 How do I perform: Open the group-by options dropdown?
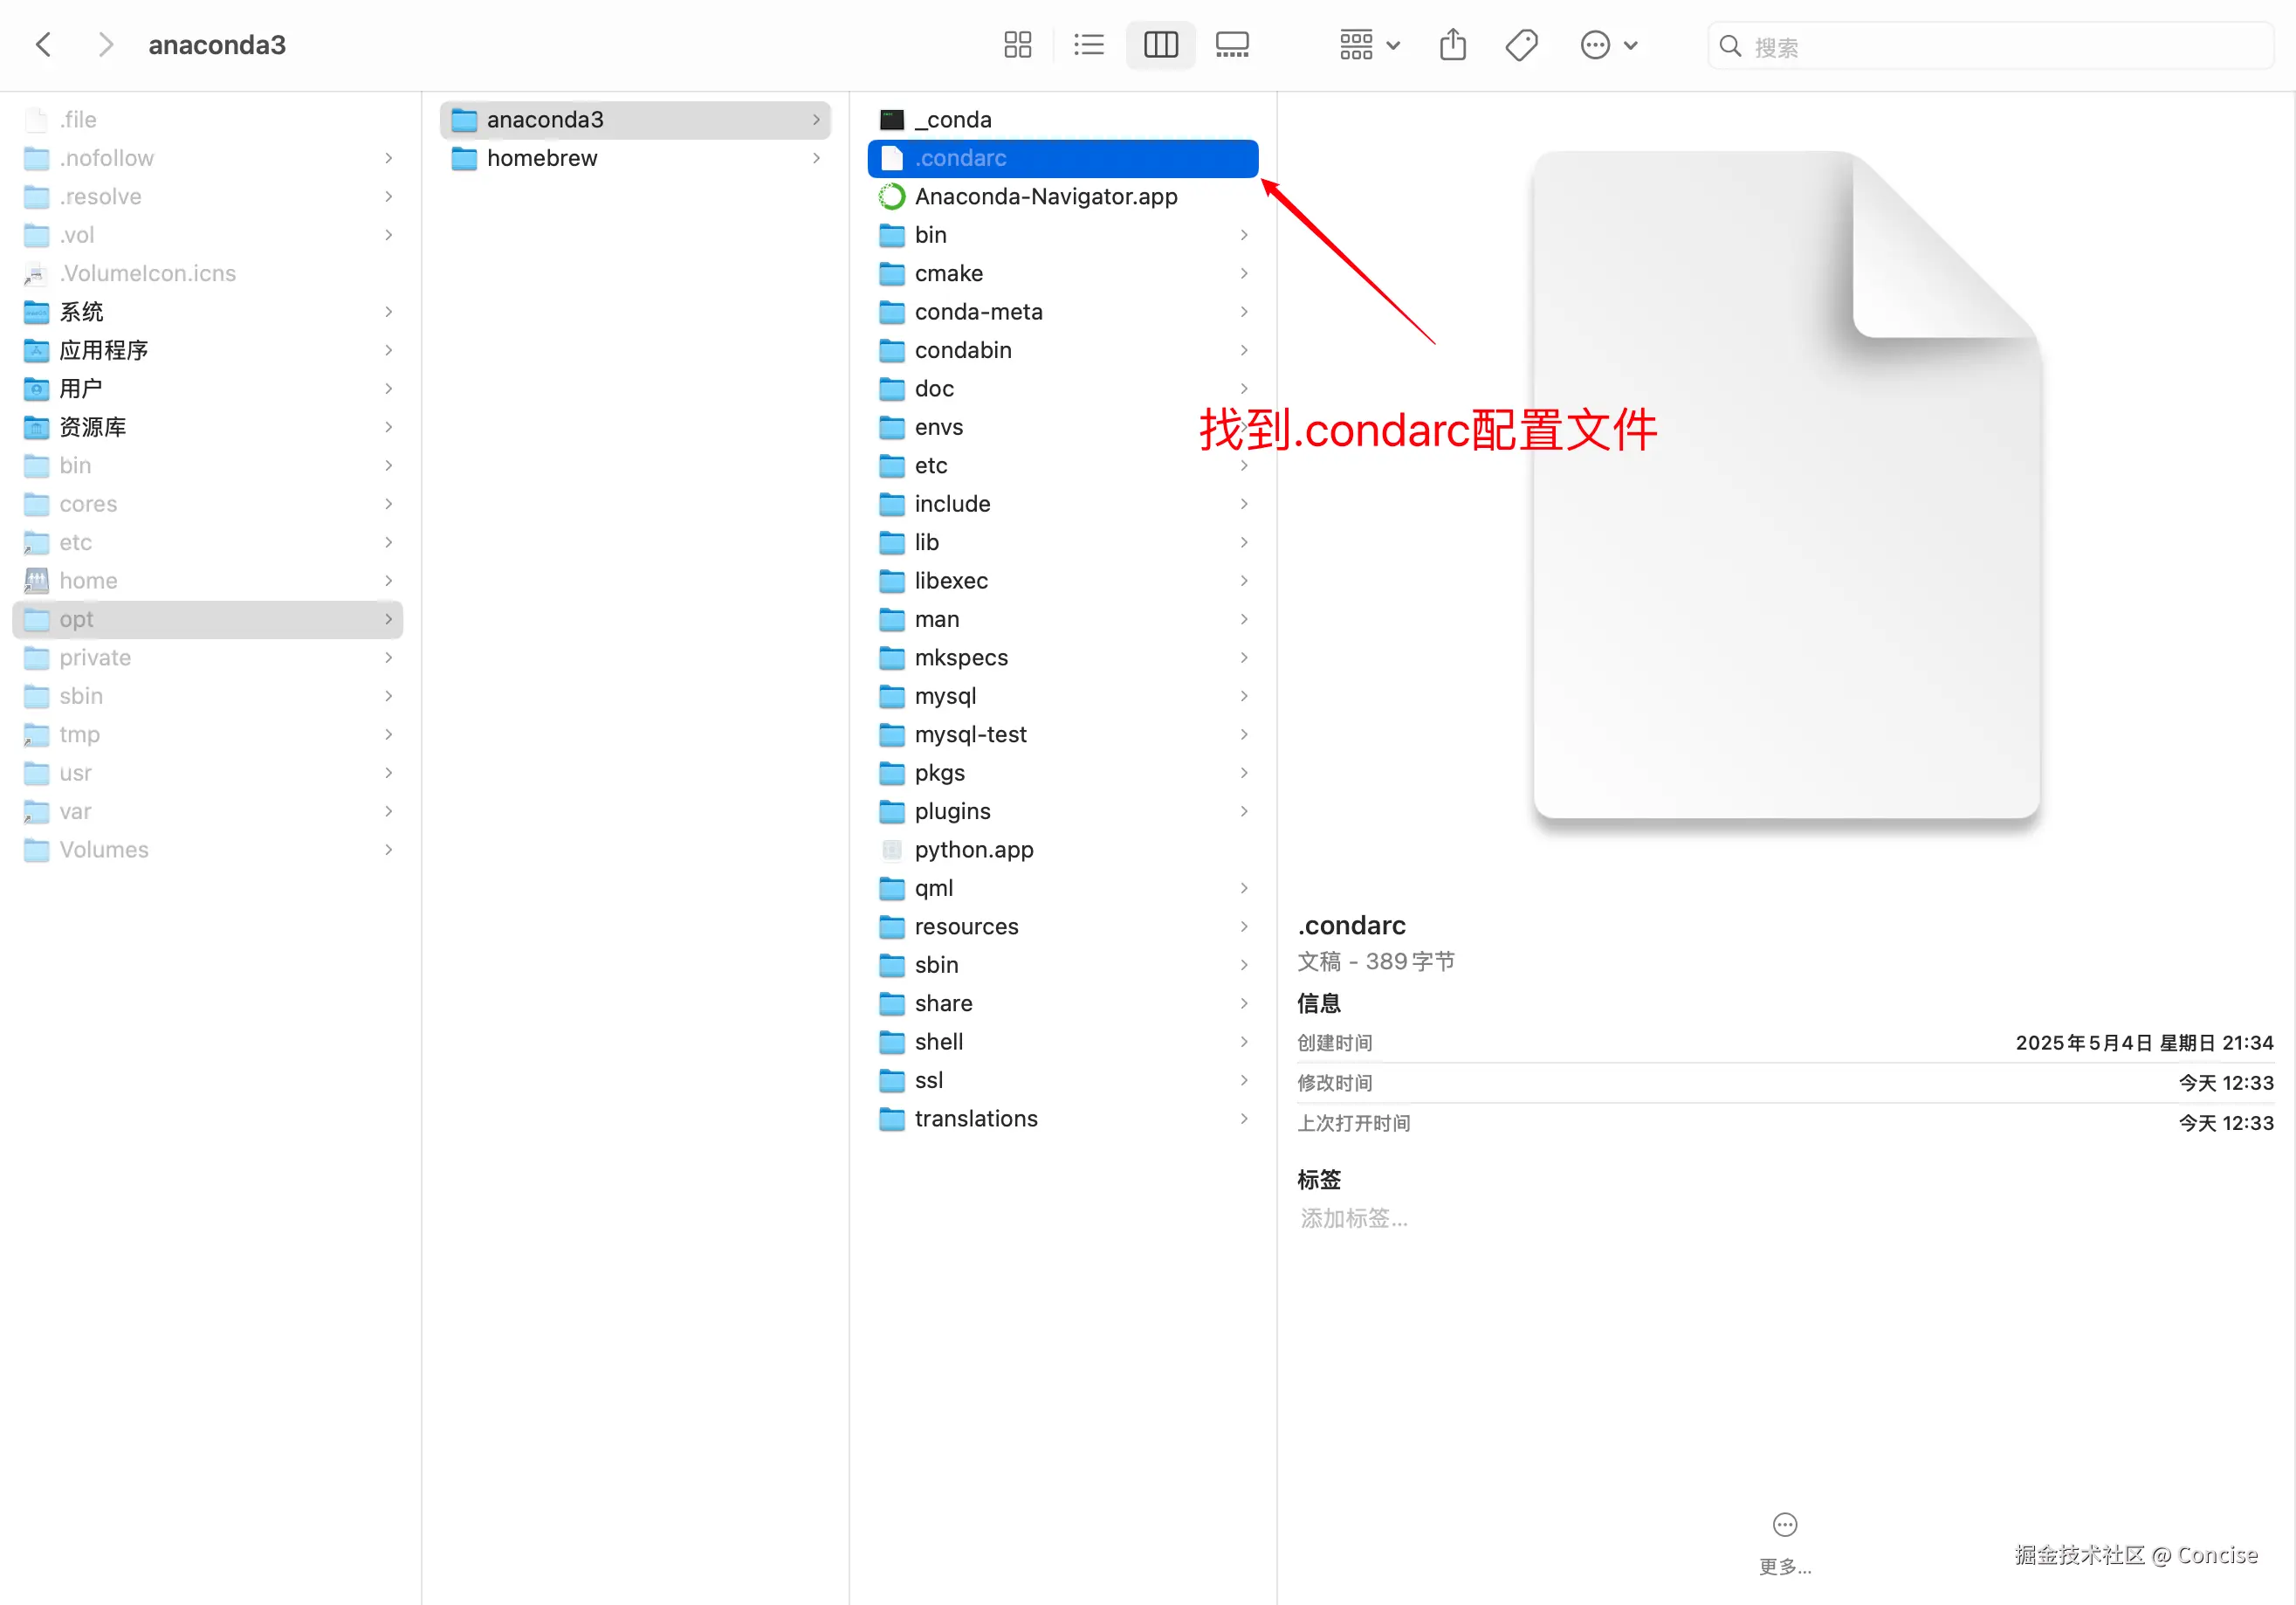point(1369,45)
